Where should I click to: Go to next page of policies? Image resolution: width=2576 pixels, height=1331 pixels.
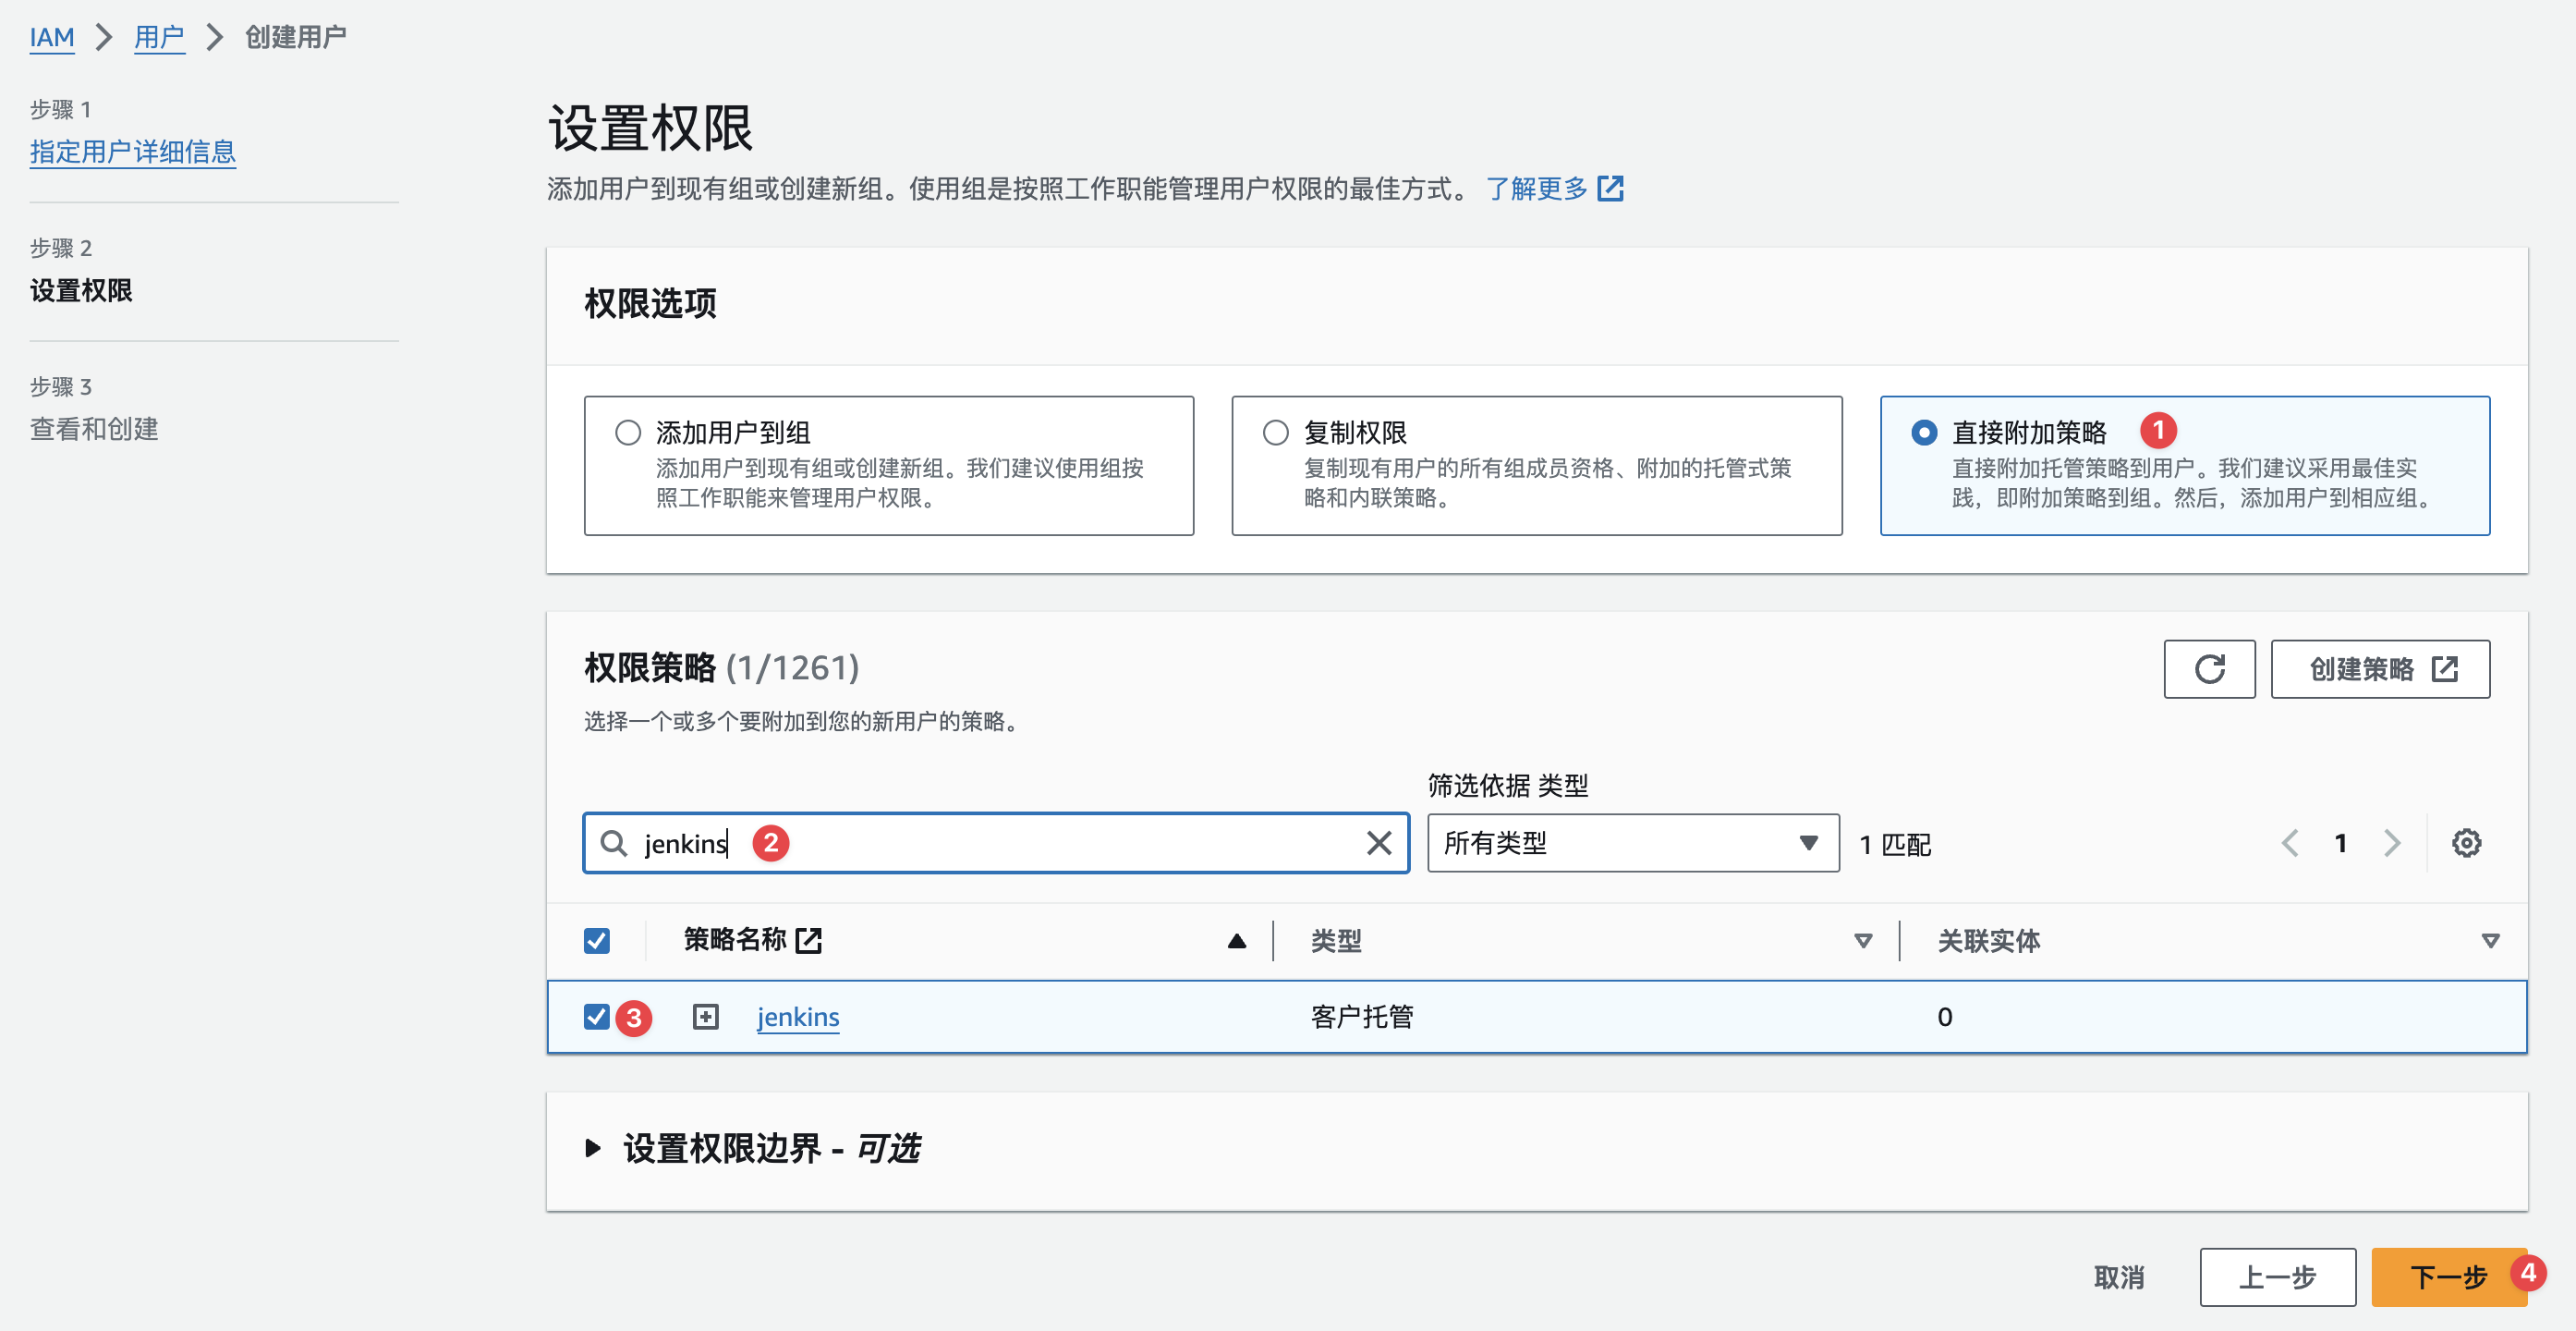[x=2391, y=843]
